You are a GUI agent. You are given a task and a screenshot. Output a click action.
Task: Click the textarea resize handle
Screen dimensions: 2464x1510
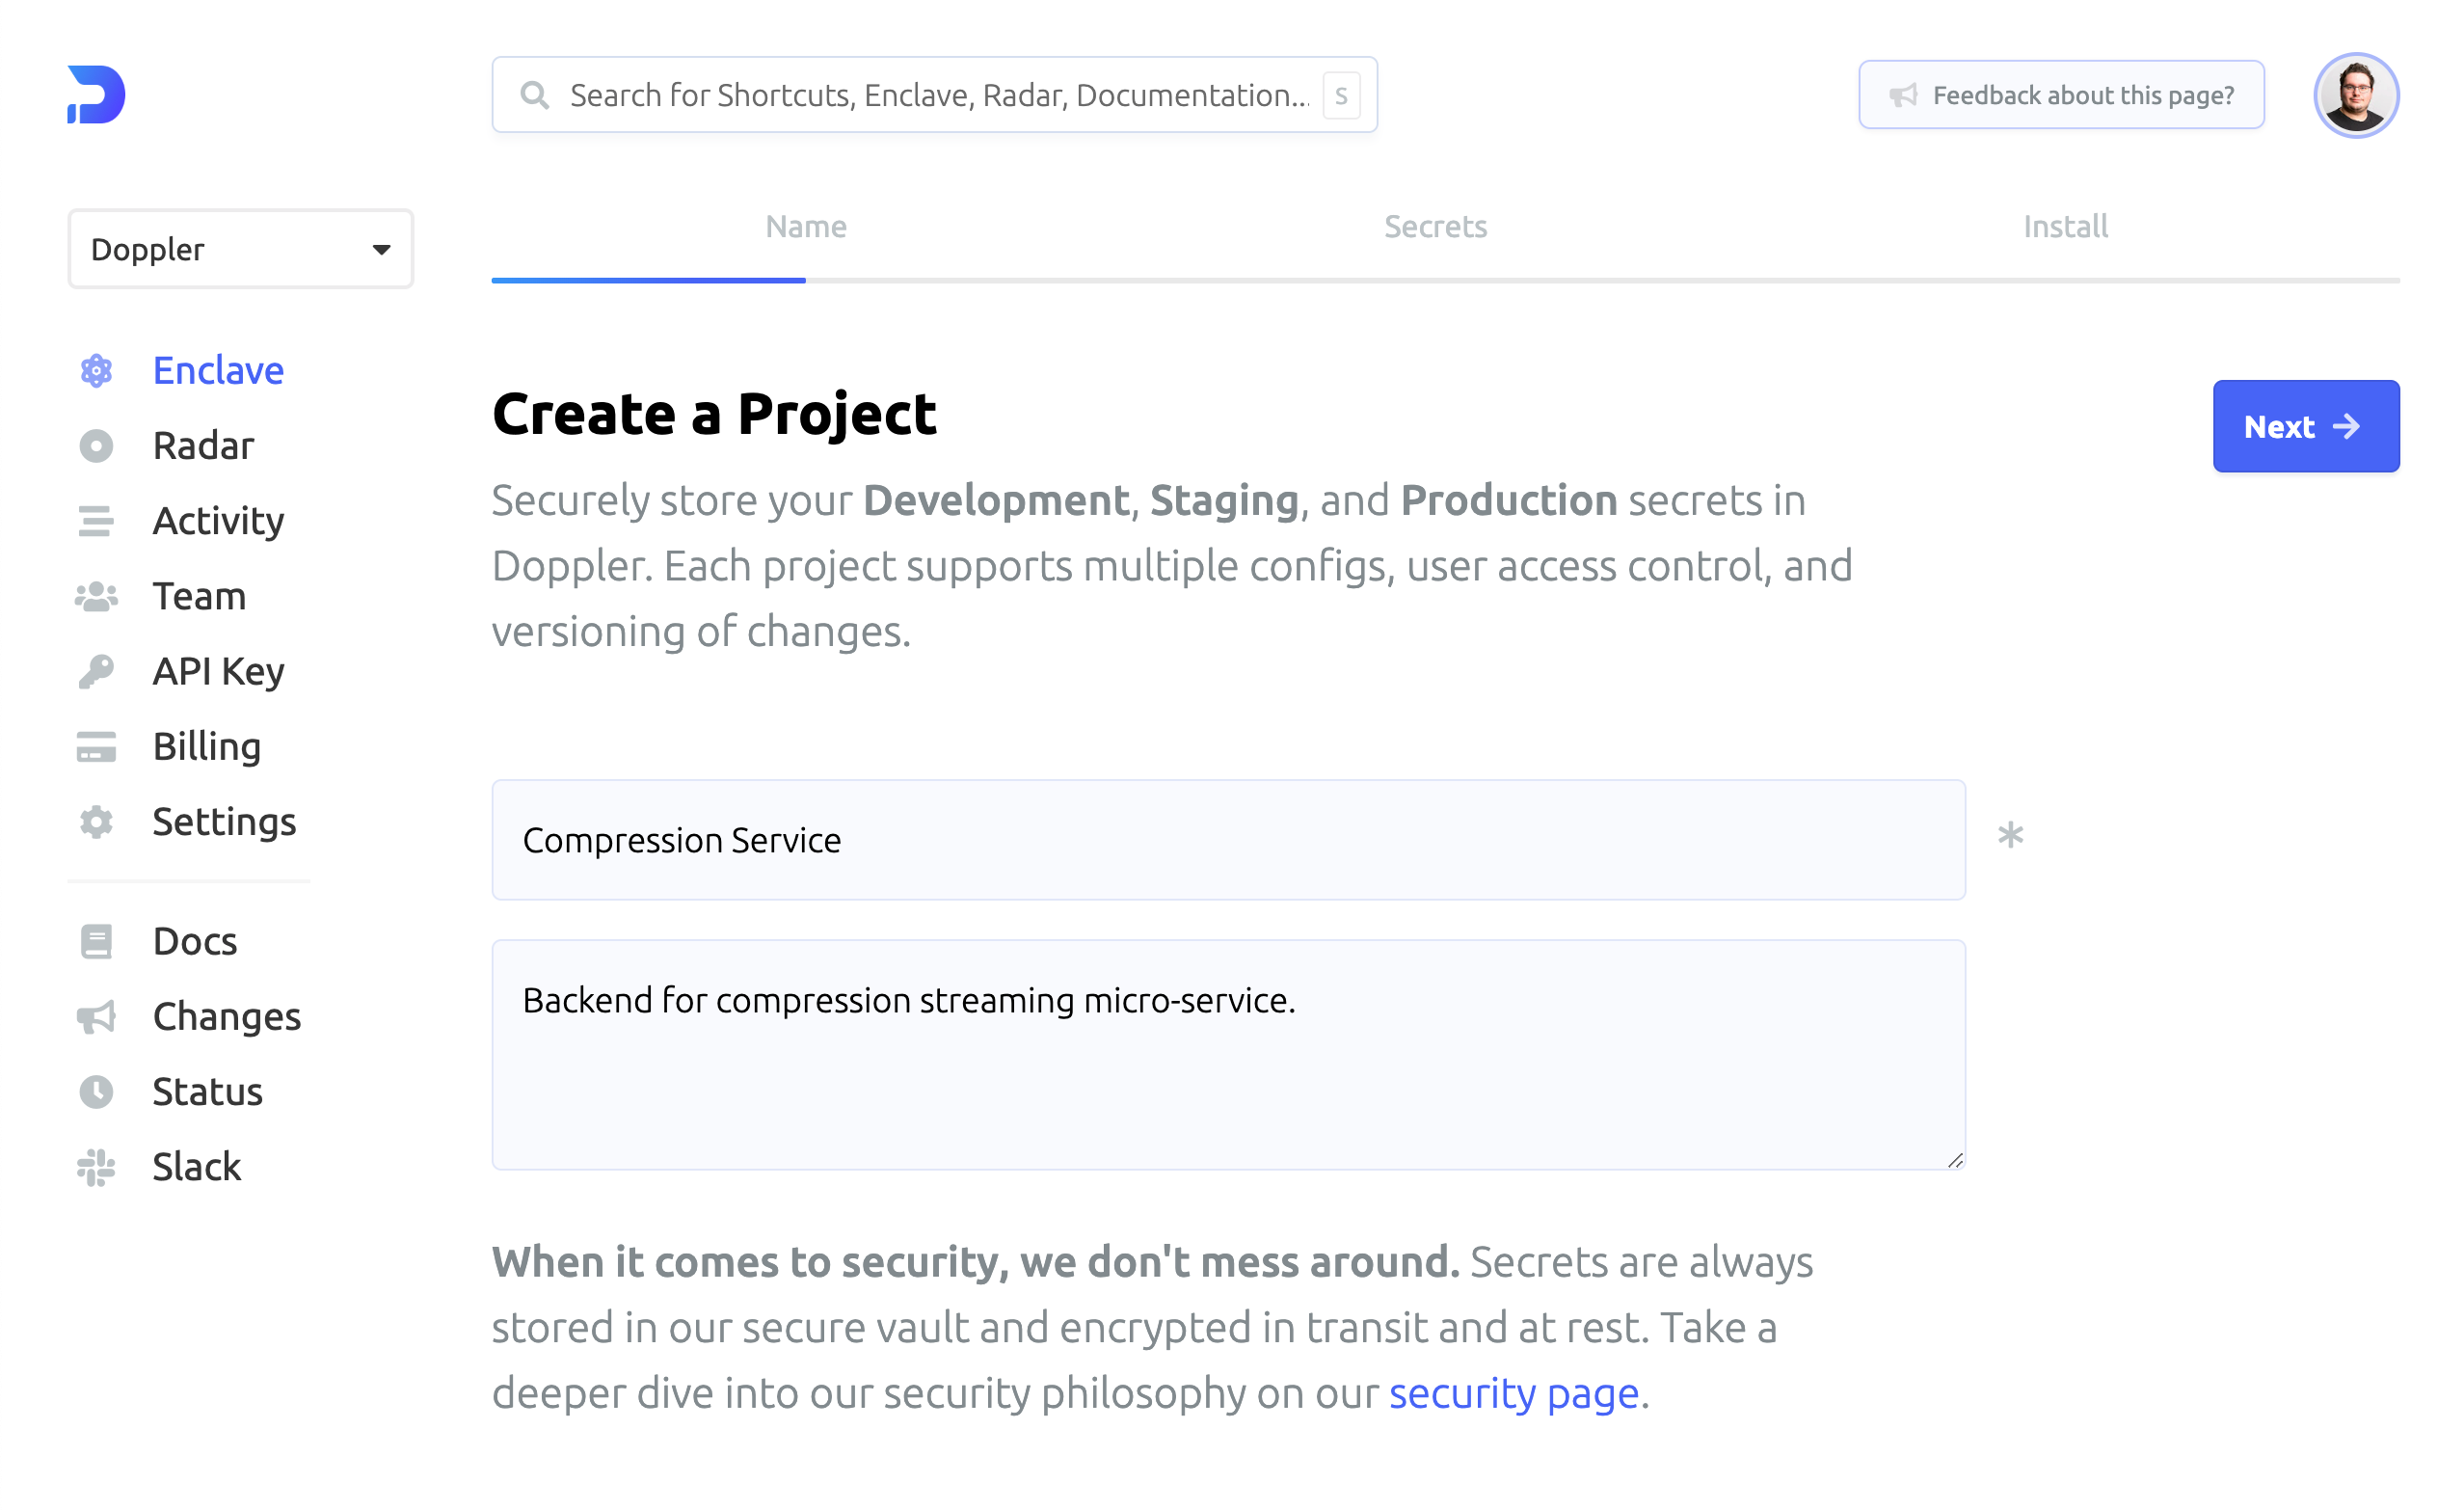(x=1955, y=1160)
